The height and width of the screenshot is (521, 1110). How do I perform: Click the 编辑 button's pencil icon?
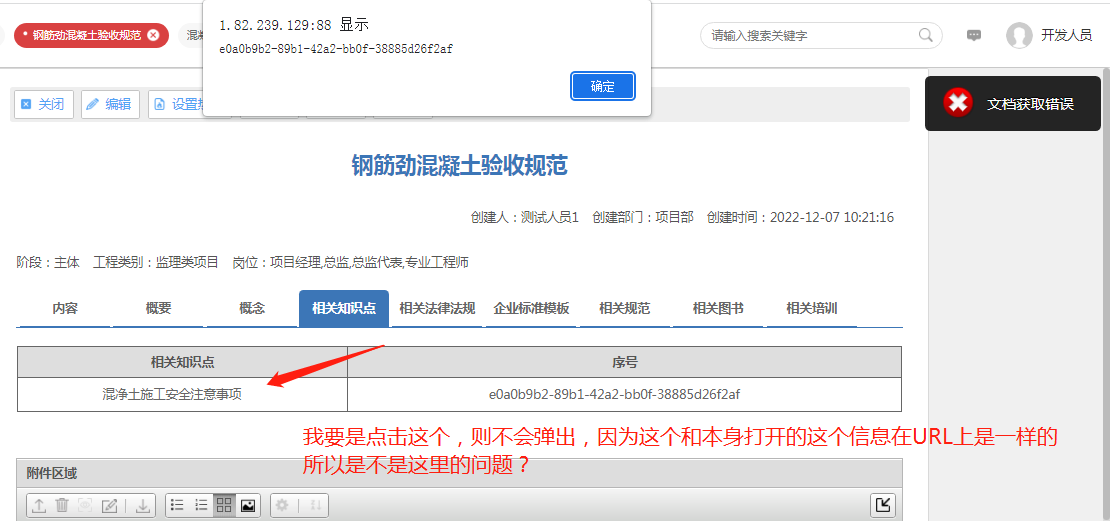tap(92, 105)
